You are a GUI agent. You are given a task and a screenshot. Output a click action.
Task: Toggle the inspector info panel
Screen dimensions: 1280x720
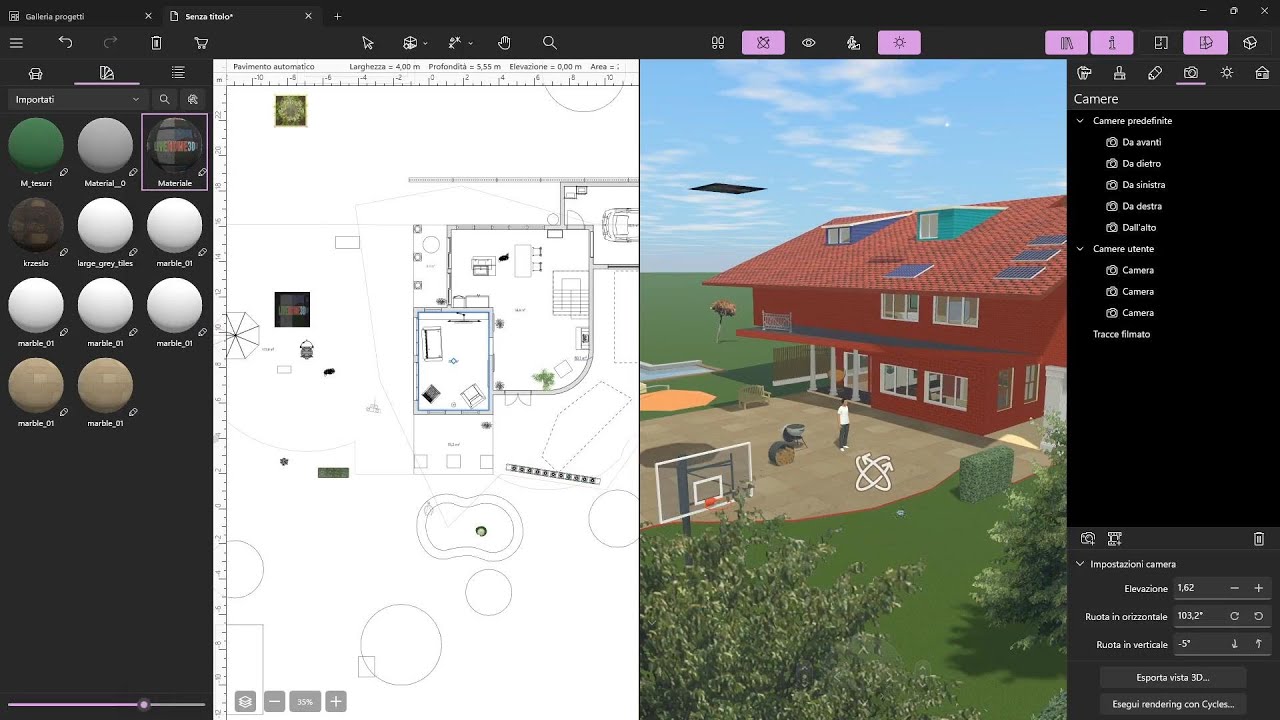click(x=1112, y=43)
